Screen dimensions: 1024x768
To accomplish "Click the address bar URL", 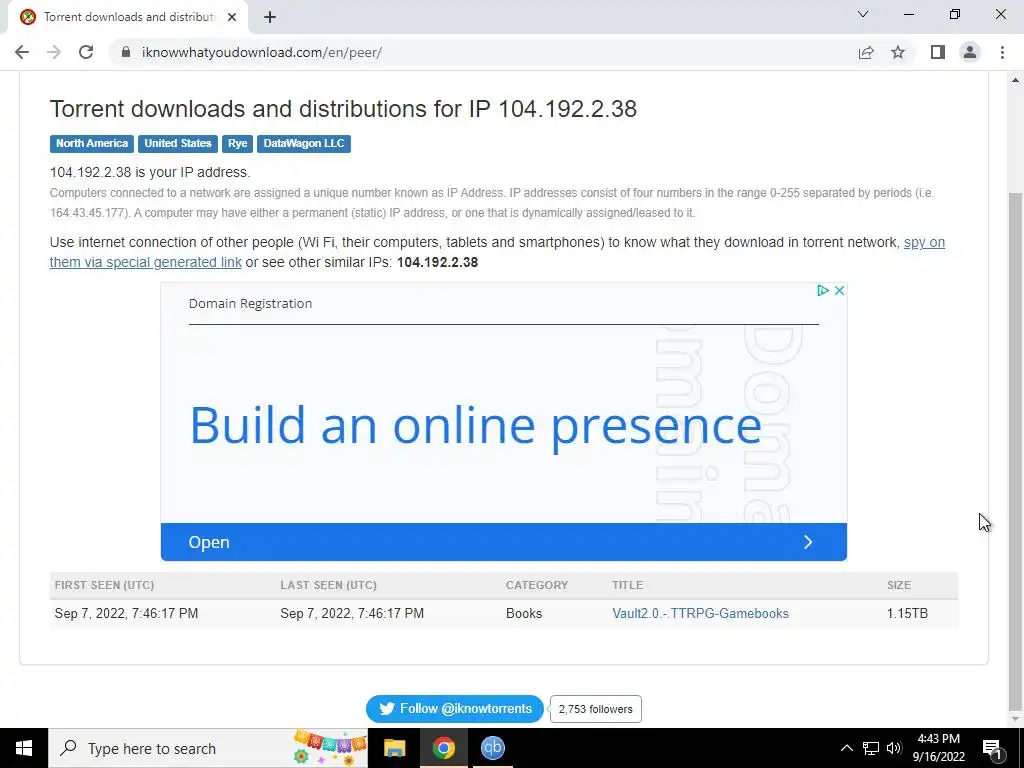I will click(262, 52).
